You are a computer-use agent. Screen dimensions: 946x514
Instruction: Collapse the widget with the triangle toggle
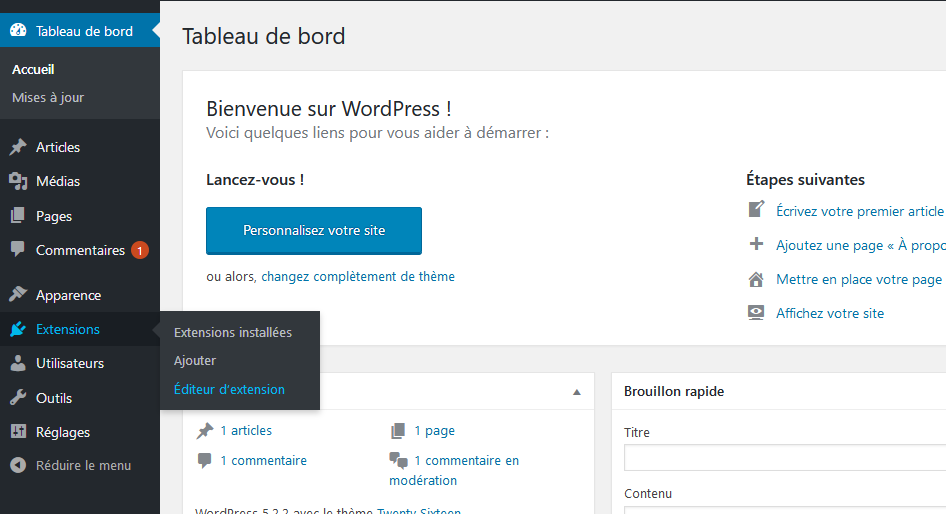pyautogui.click(x=577, y=392)
